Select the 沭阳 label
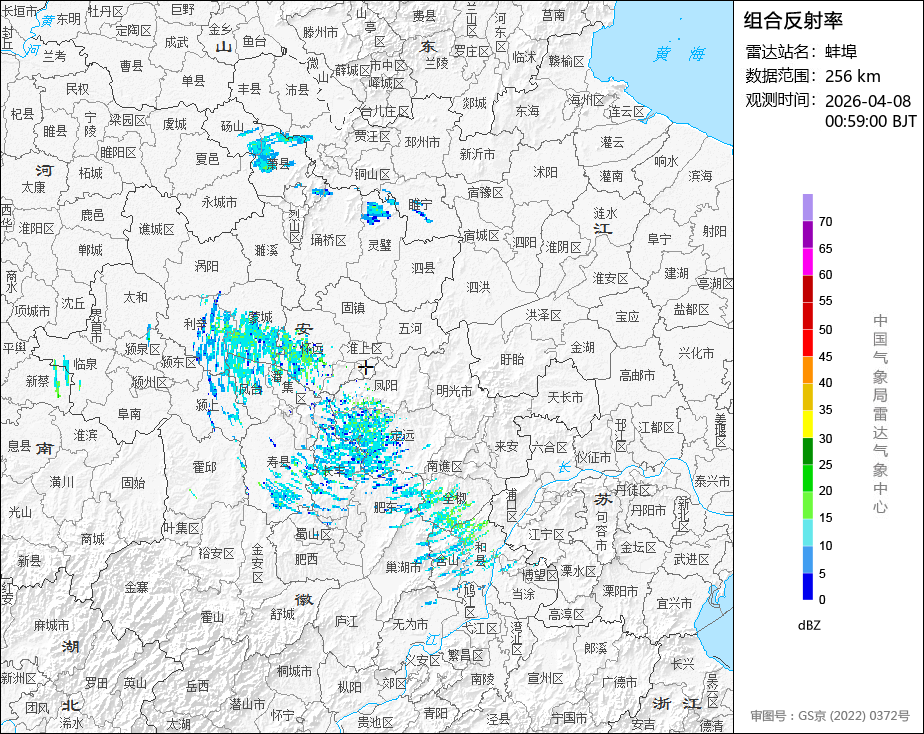The height and width of the screenshot is (734, 924). 545,172
